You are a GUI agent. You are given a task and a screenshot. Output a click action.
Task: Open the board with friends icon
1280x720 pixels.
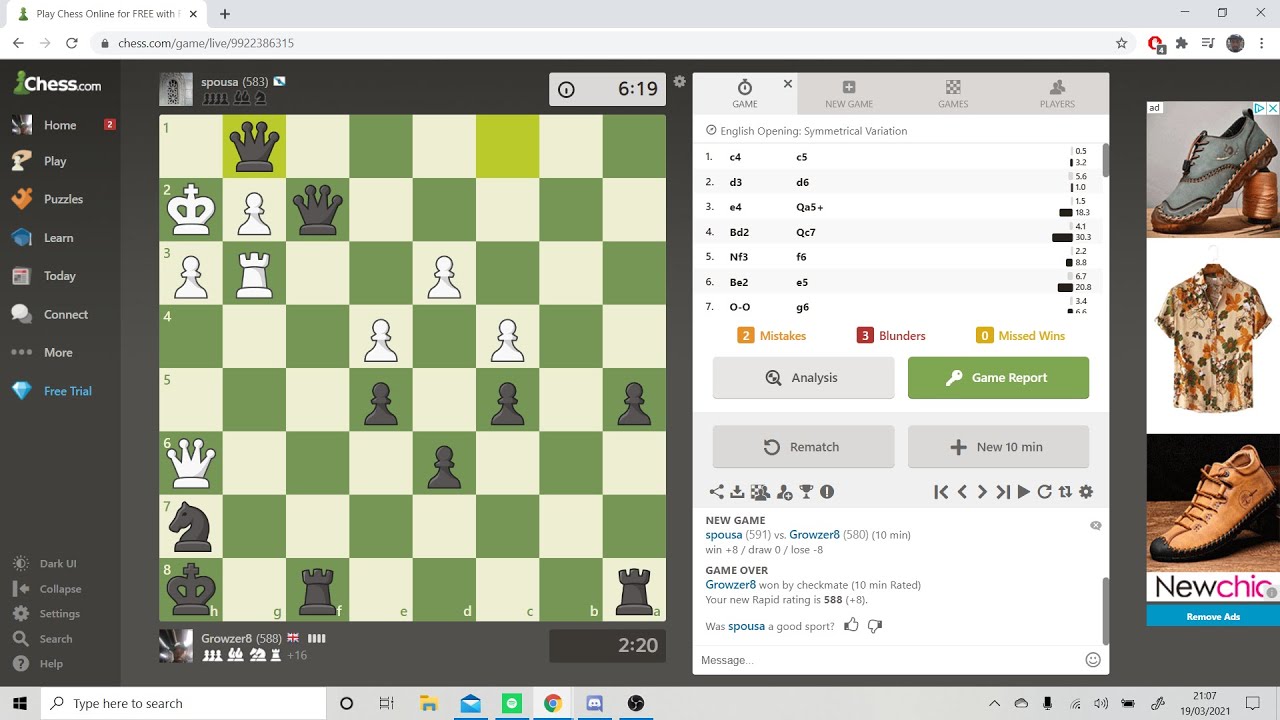pos(760,492)
